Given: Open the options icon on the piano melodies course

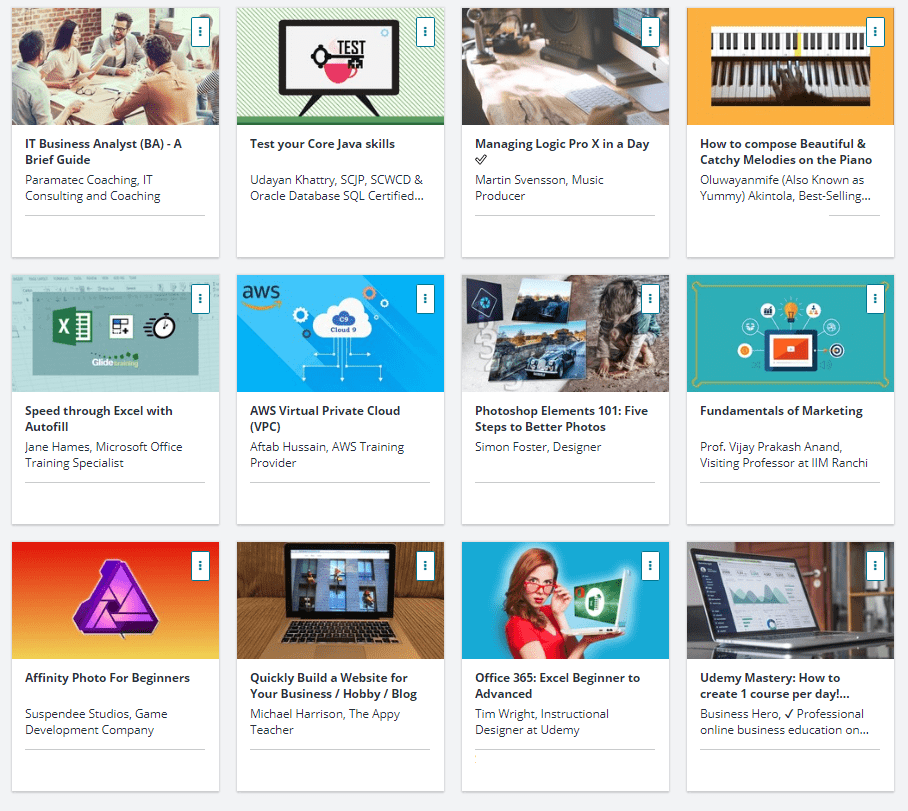Looking at the screenshot, I should click(875, 31).
